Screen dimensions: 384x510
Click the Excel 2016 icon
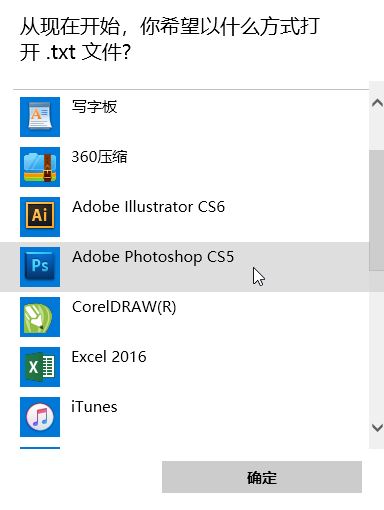click(x=40, y=367)
